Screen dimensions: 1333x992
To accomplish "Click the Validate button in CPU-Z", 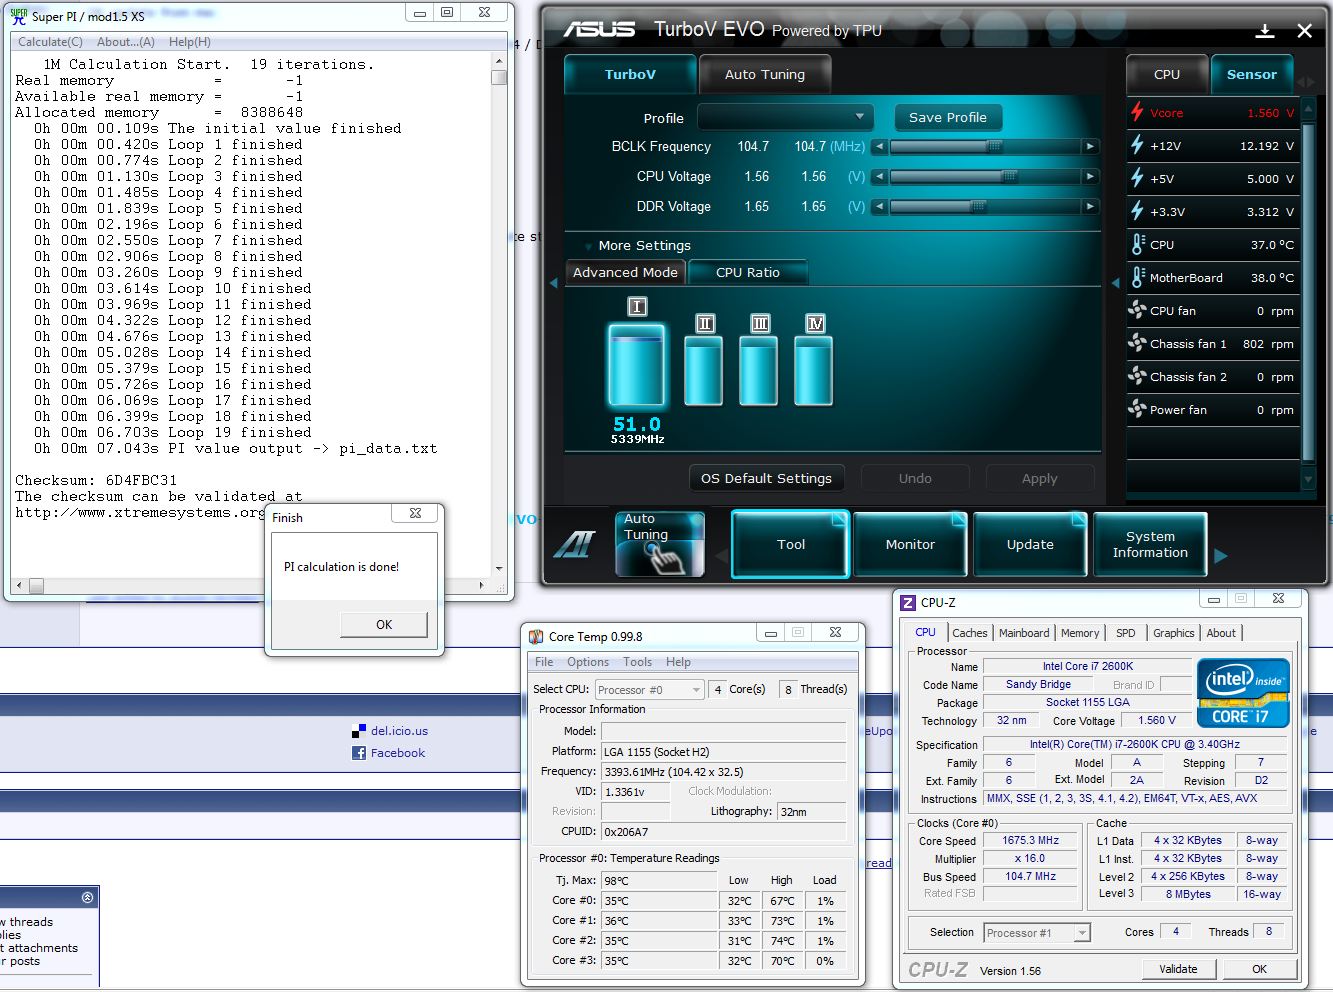I will coord(1178,969).
